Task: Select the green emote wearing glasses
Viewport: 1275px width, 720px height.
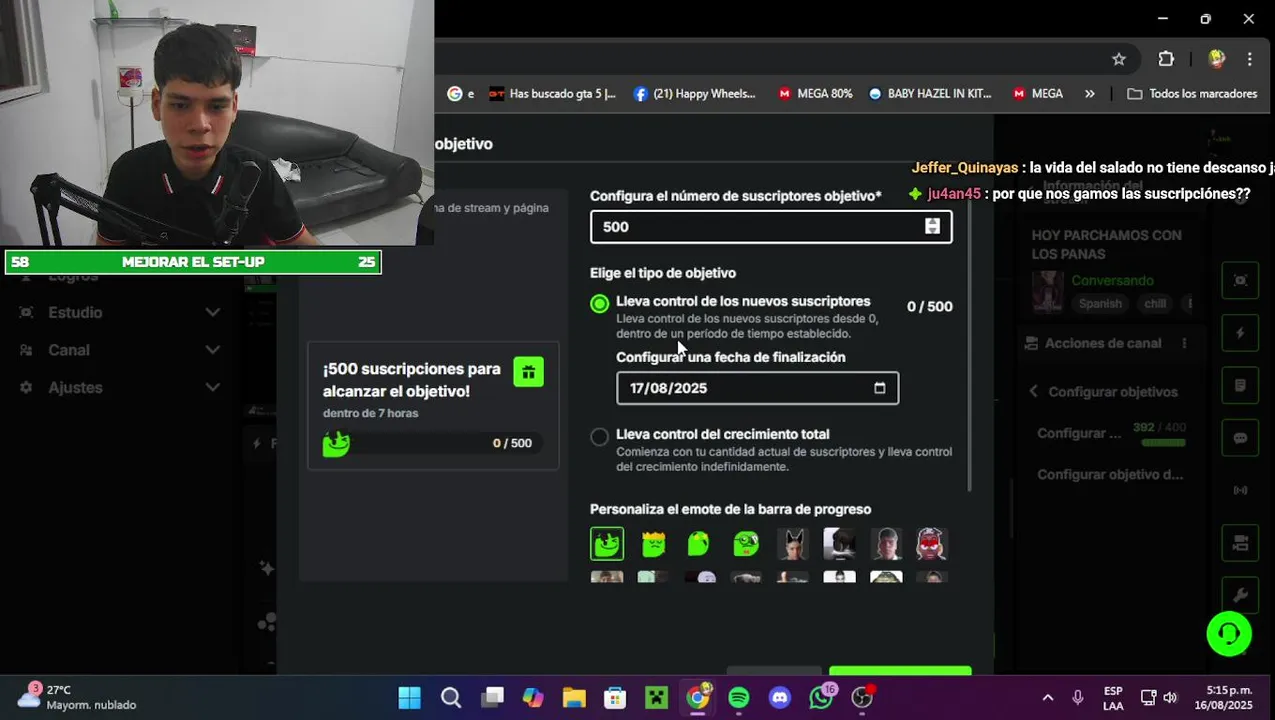Action: click(746, 543)
